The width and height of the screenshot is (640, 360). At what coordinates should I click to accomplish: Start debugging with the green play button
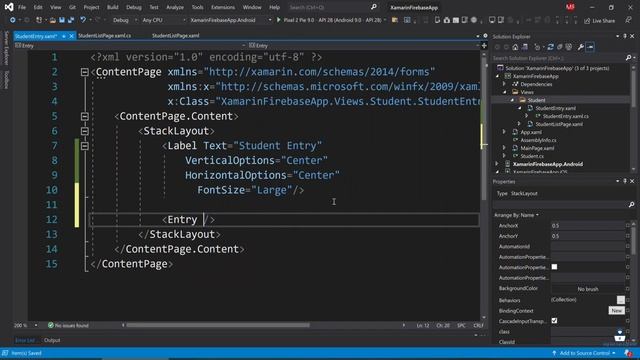coord(278,20)
